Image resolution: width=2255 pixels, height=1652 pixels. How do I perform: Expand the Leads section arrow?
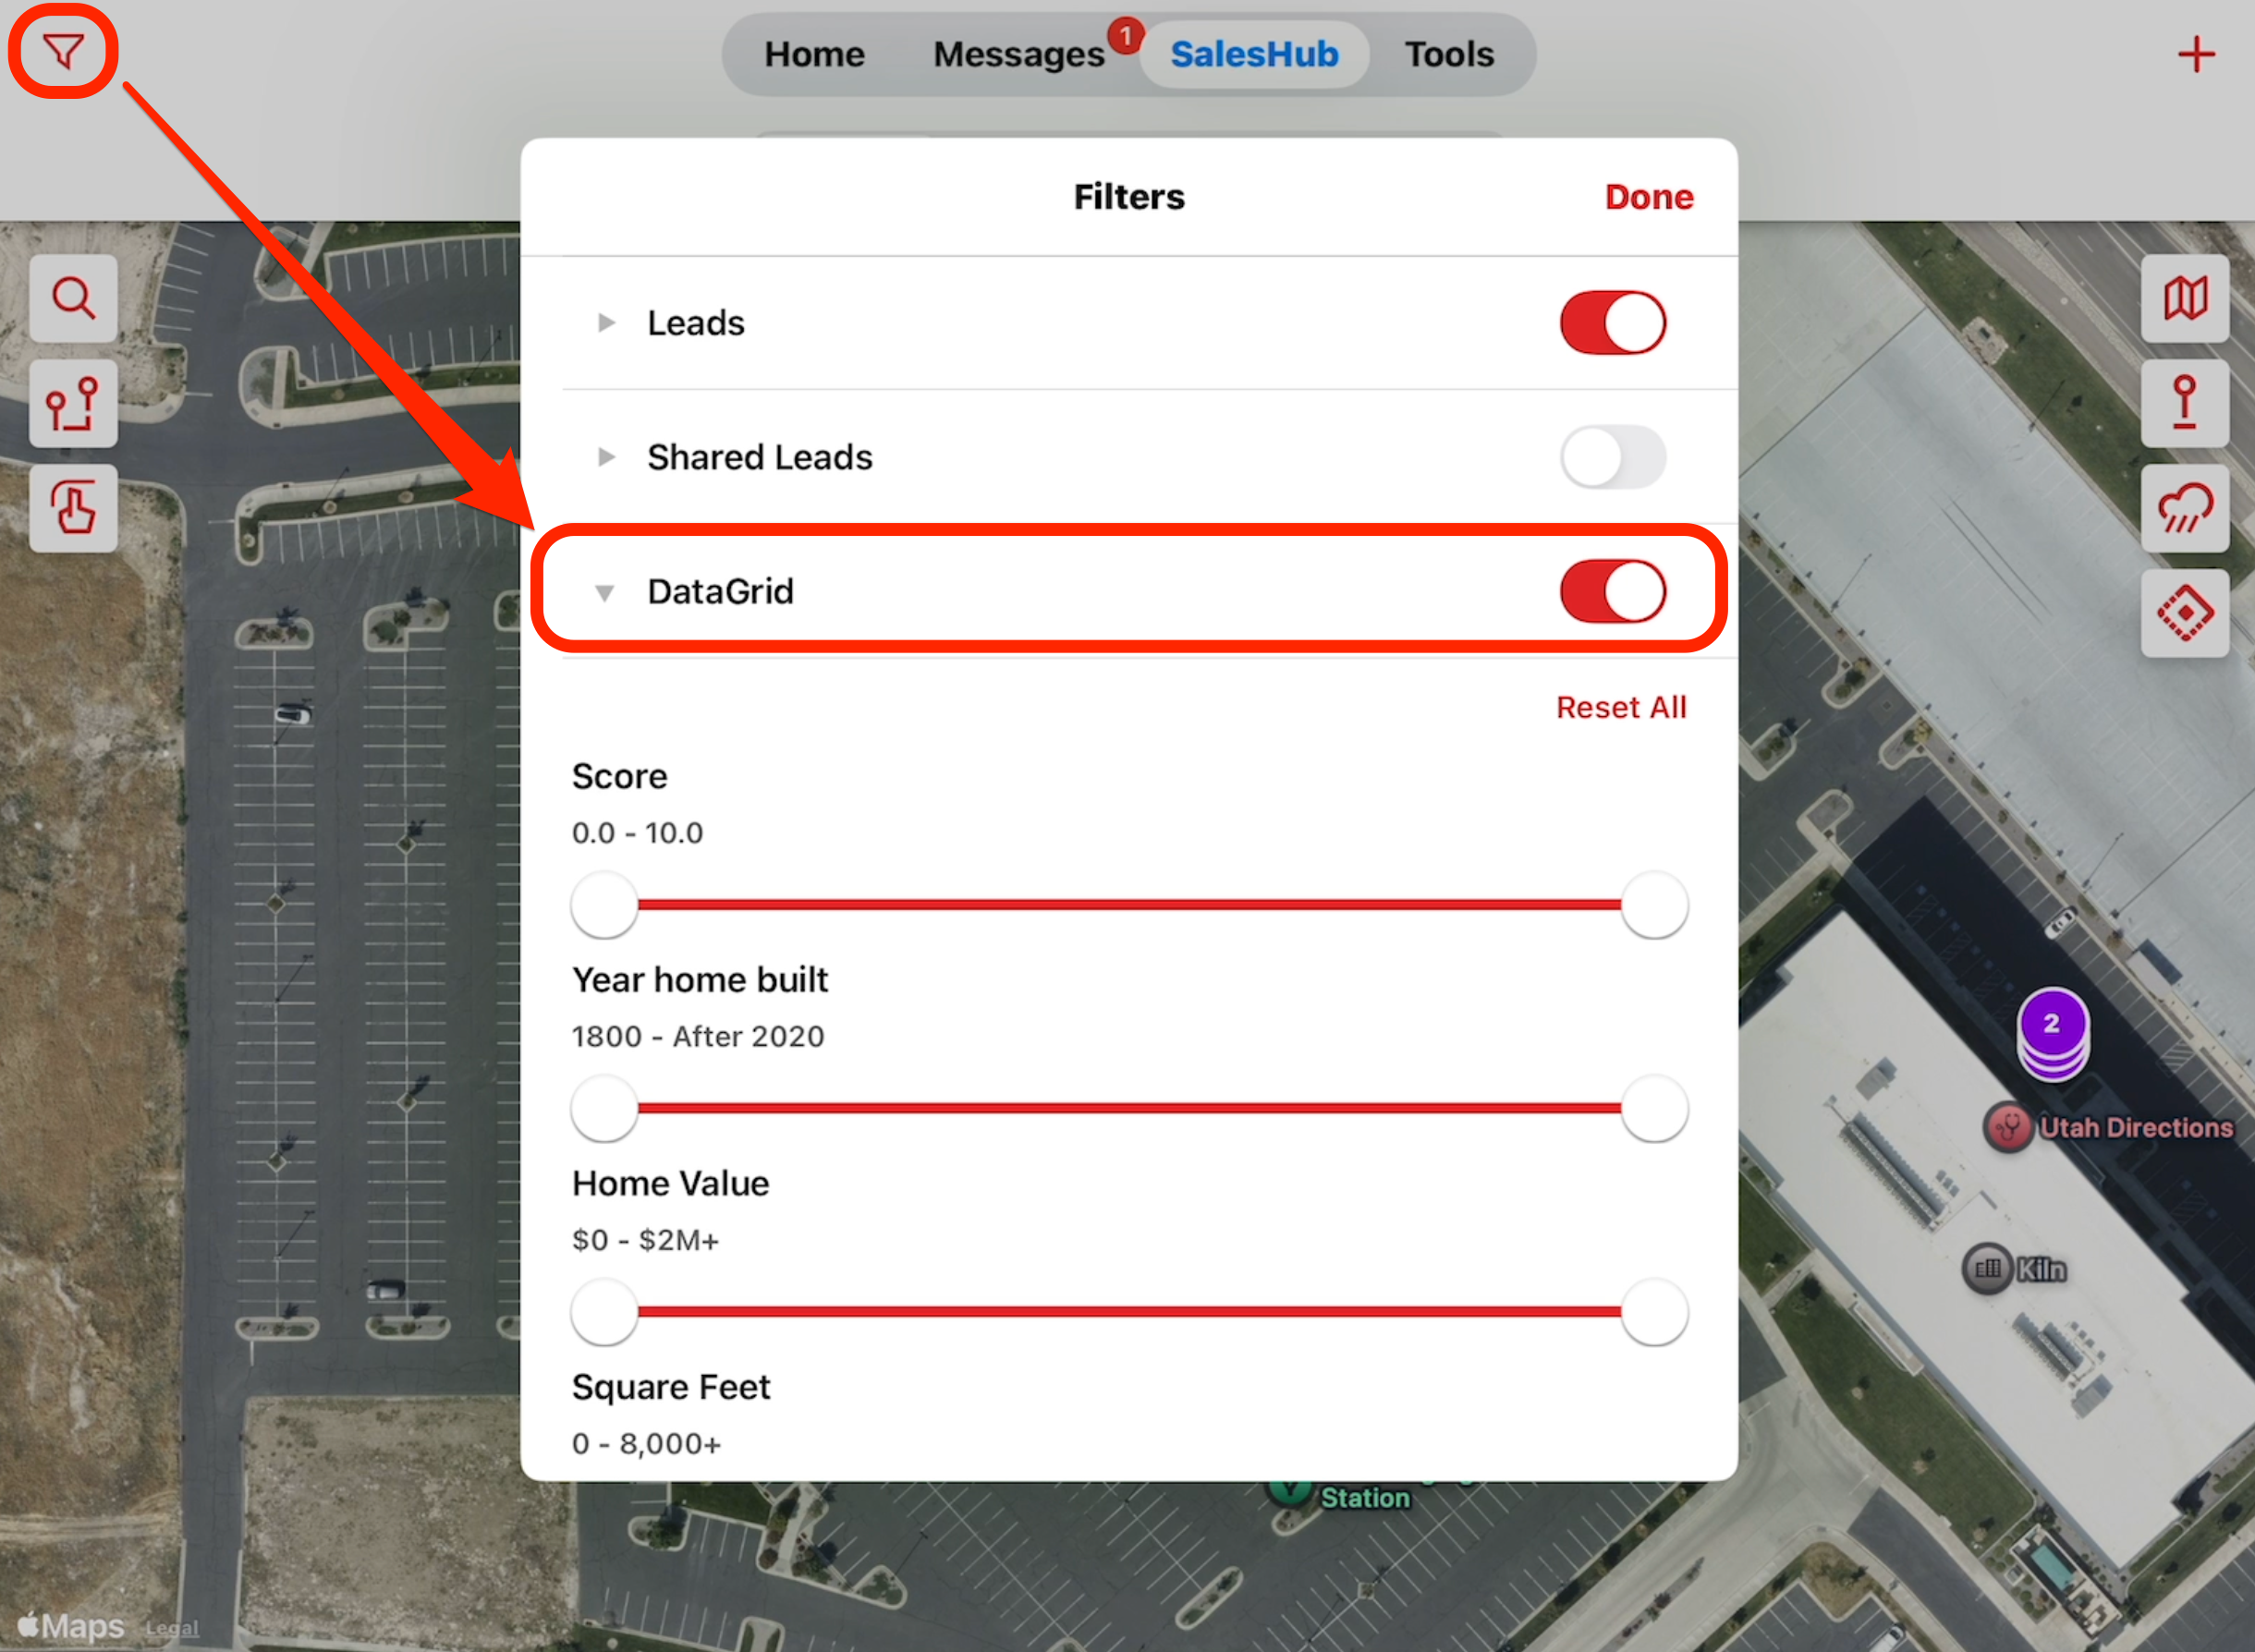pyautogui.click(x=605, y=323)
